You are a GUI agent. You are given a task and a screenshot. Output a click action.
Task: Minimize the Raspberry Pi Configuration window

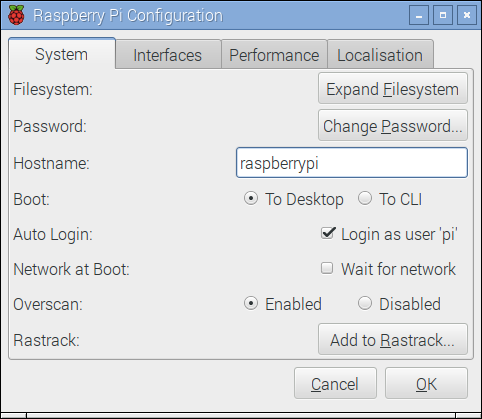click(419, 15)
